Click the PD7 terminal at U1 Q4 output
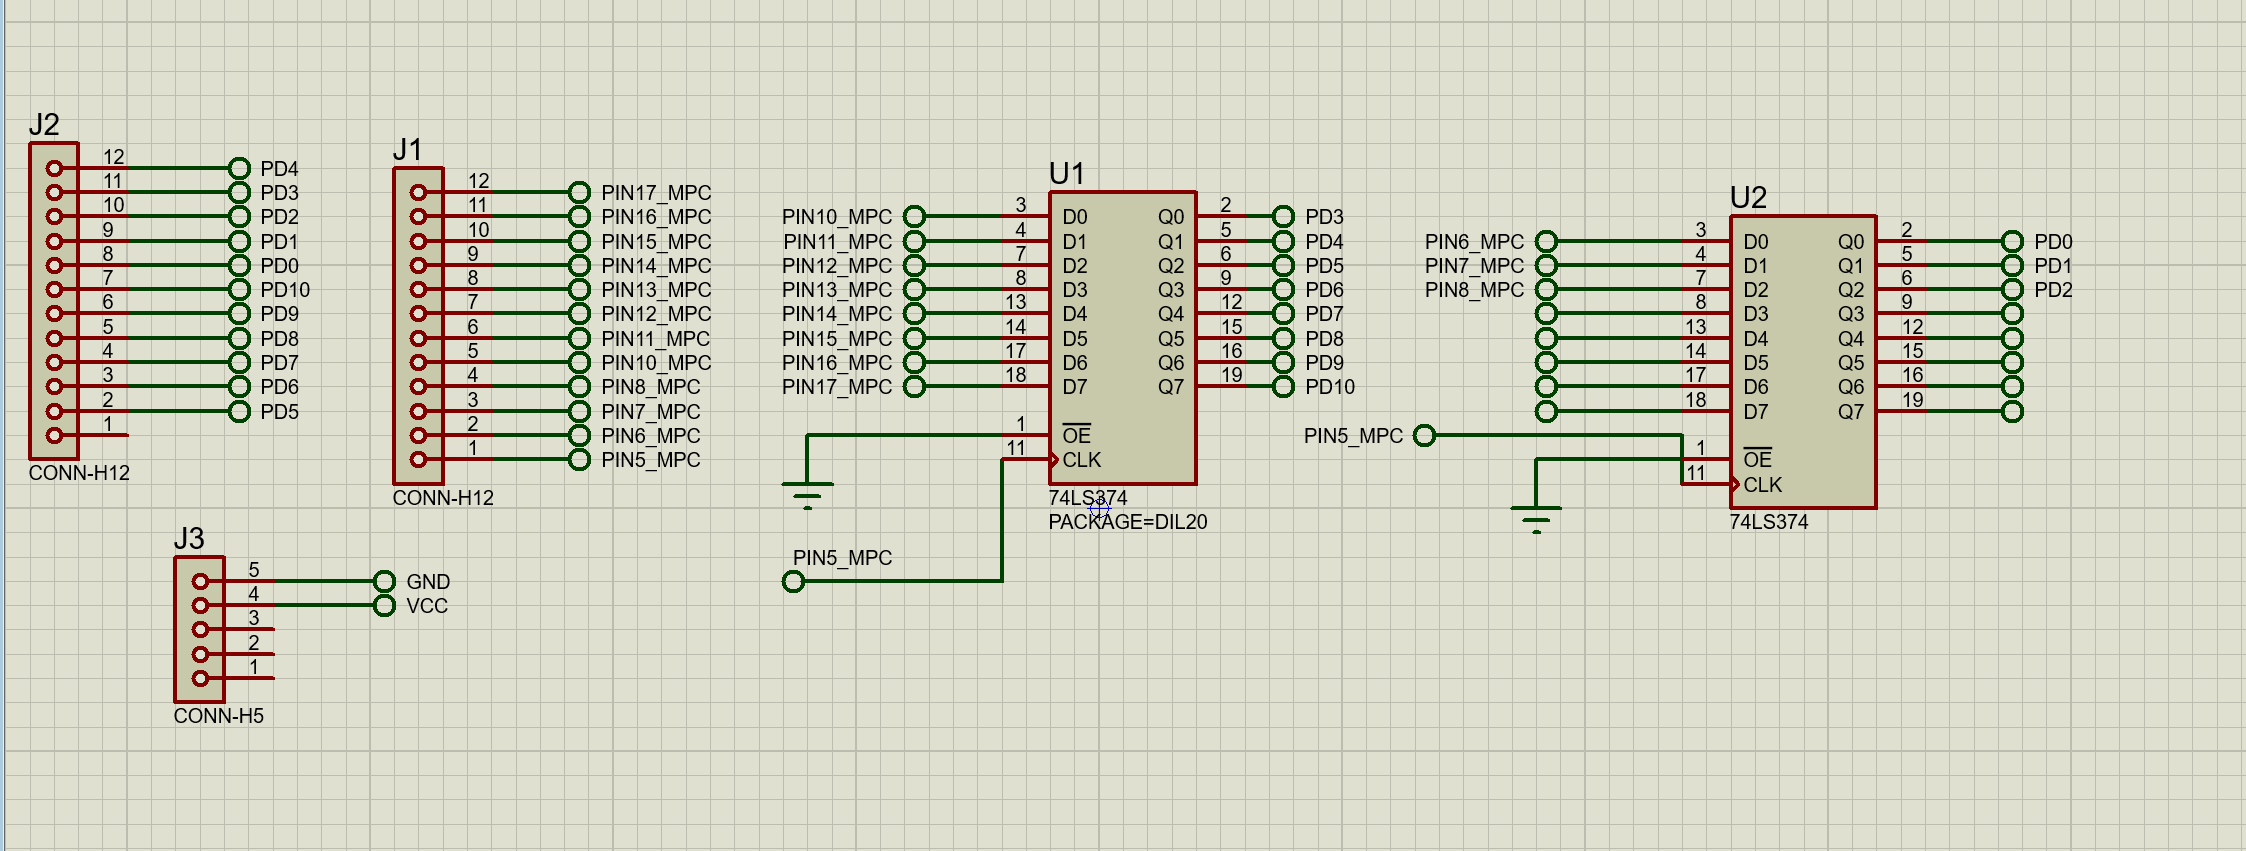 coord(1283,313)
